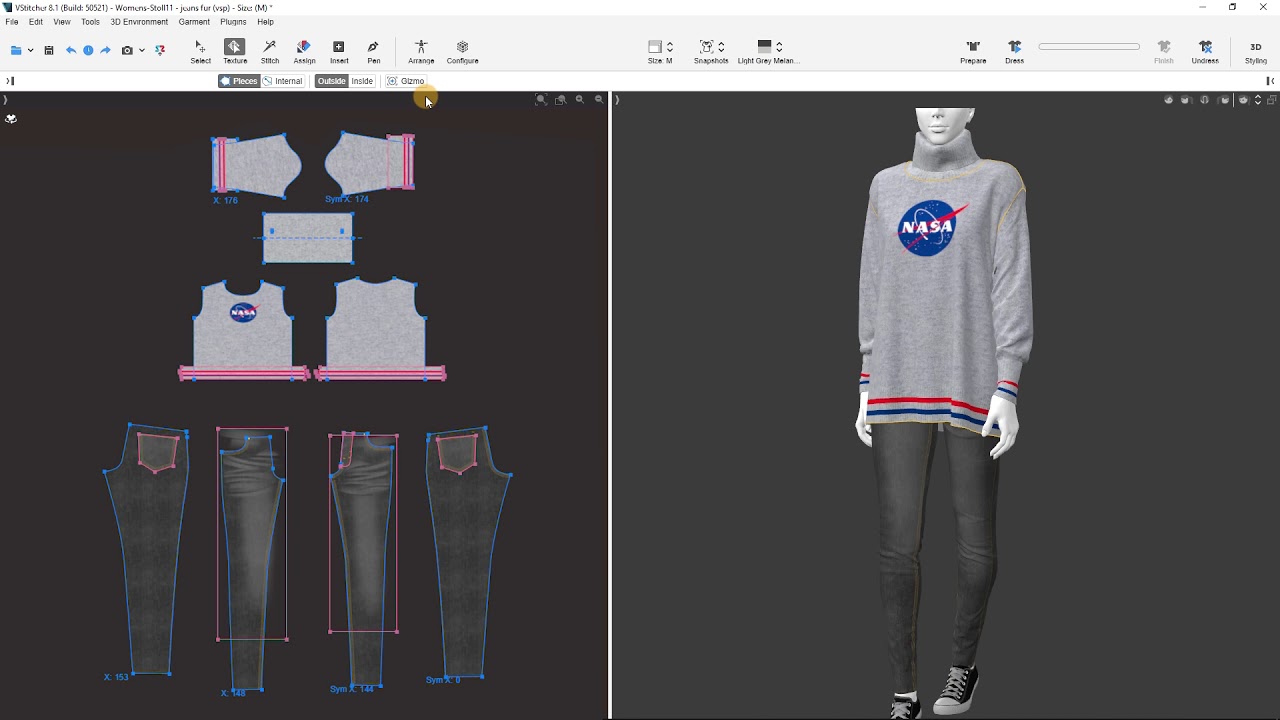Viewport: 1280px width, 720px height.
Task: Click the Dress garment icon
Action: point(1014,52)
